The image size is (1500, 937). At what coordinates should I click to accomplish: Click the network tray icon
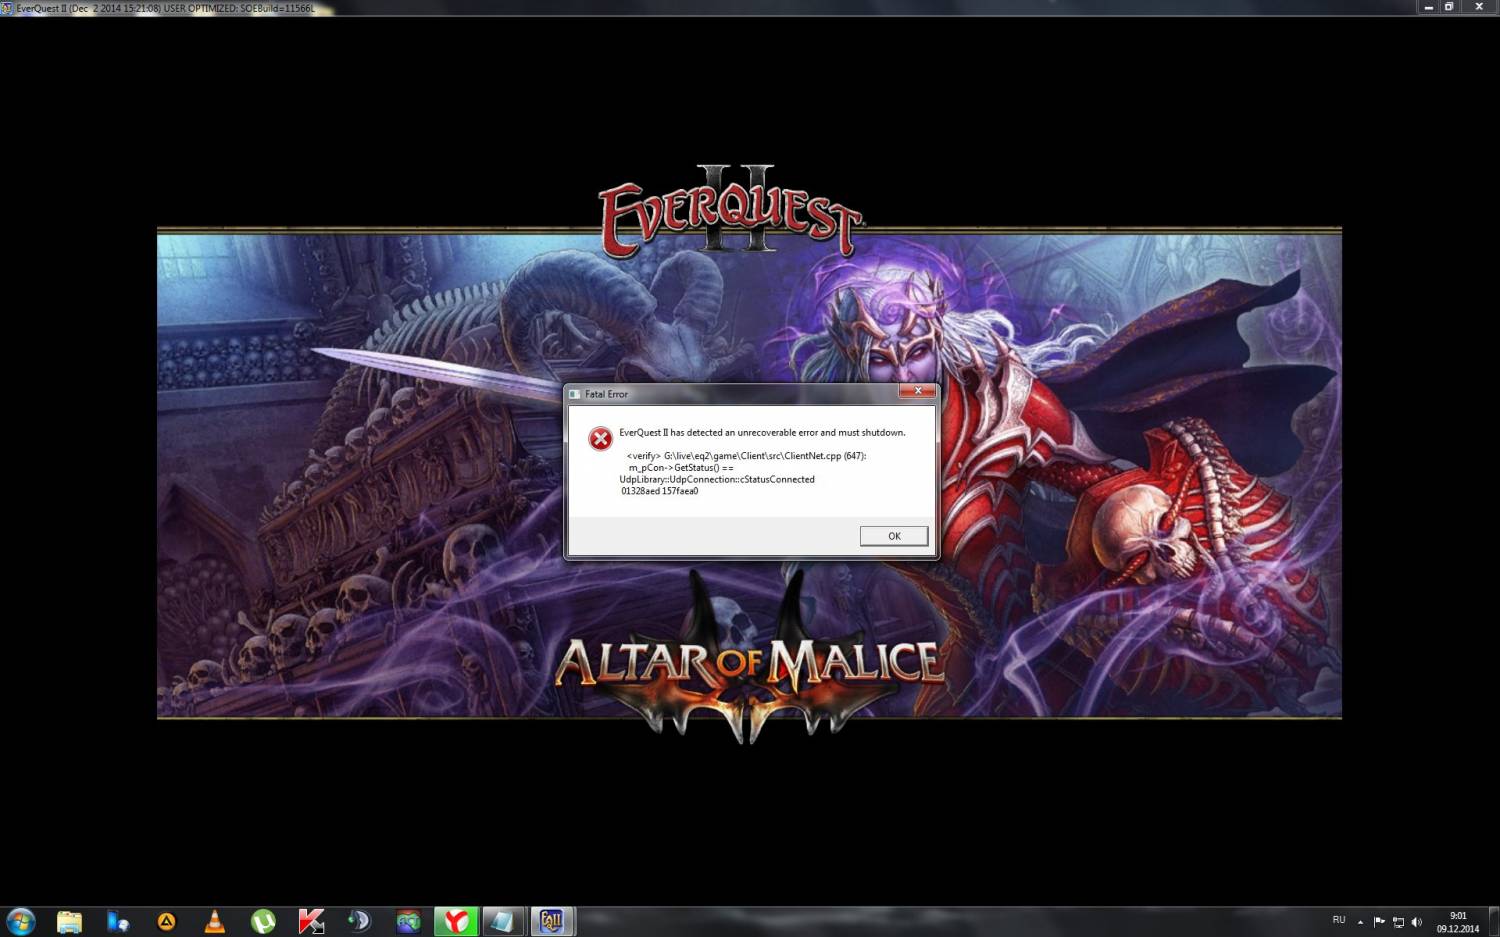1398,922
